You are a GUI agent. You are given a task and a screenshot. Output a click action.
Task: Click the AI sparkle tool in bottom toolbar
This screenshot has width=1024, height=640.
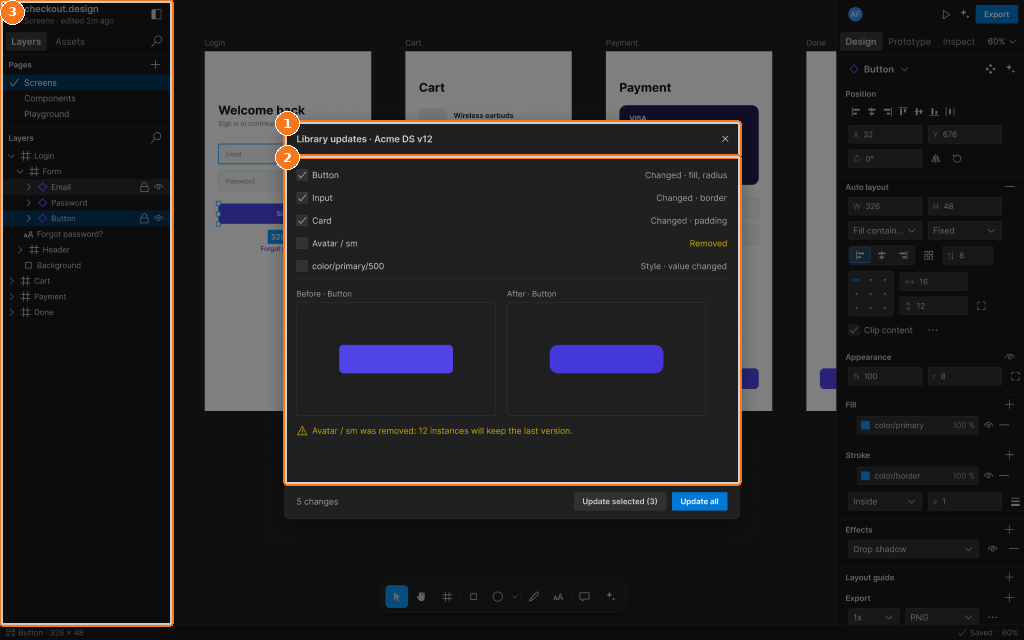611,596
